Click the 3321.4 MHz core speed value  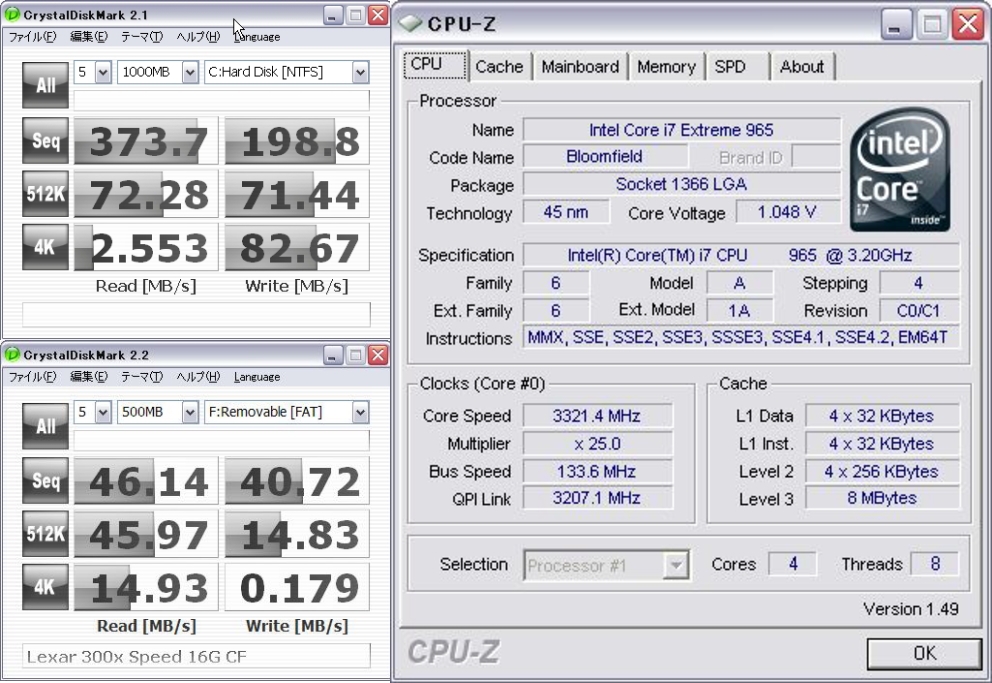tap(597, 415)
